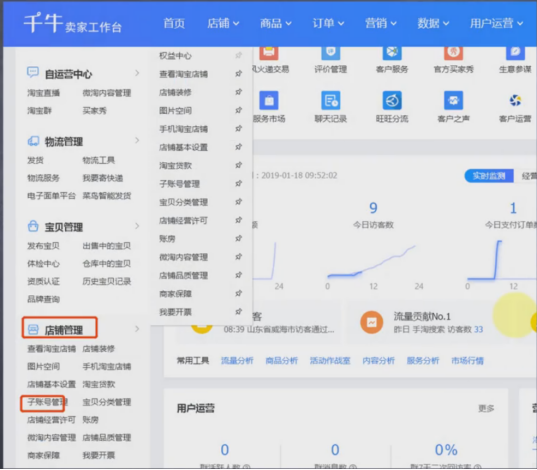The image size is (537, 470).
Task: Open 品牌查询 link in sidebar
Action: pos(43,299)
